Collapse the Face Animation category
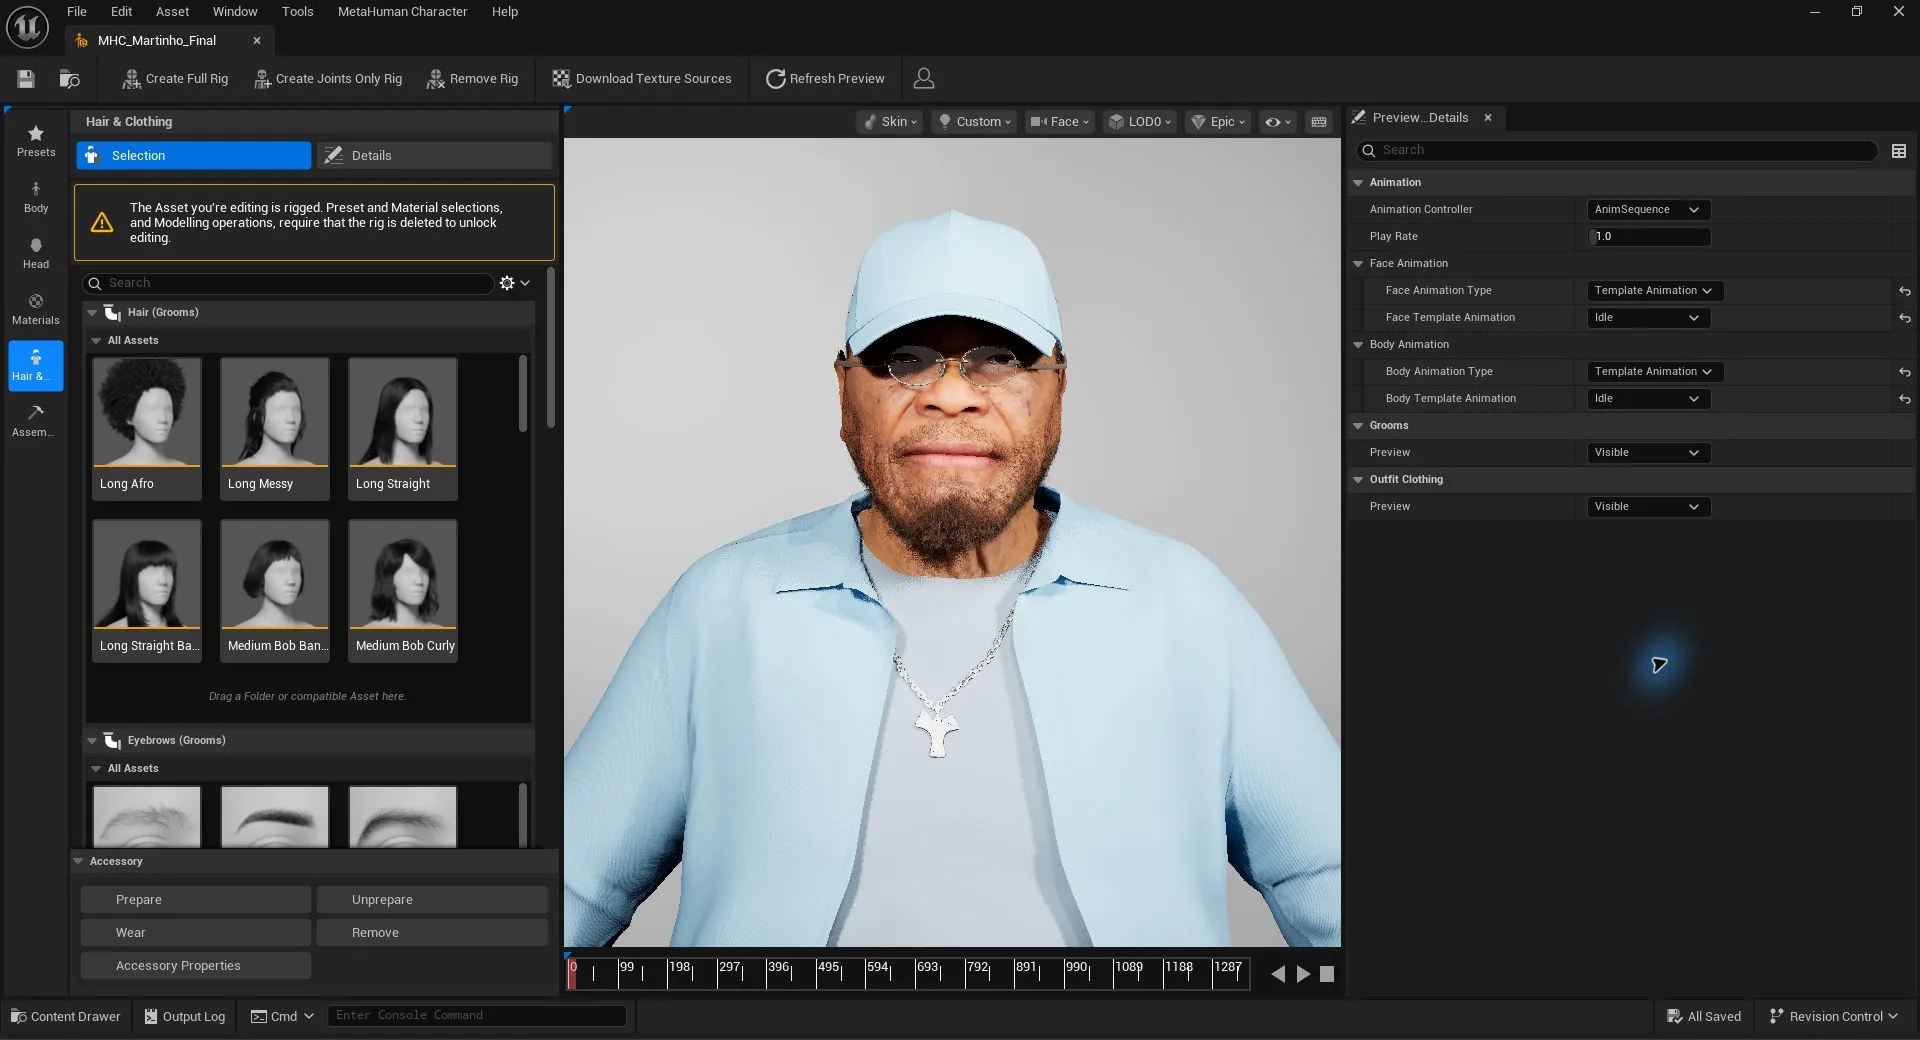 tap(1358, 264)
